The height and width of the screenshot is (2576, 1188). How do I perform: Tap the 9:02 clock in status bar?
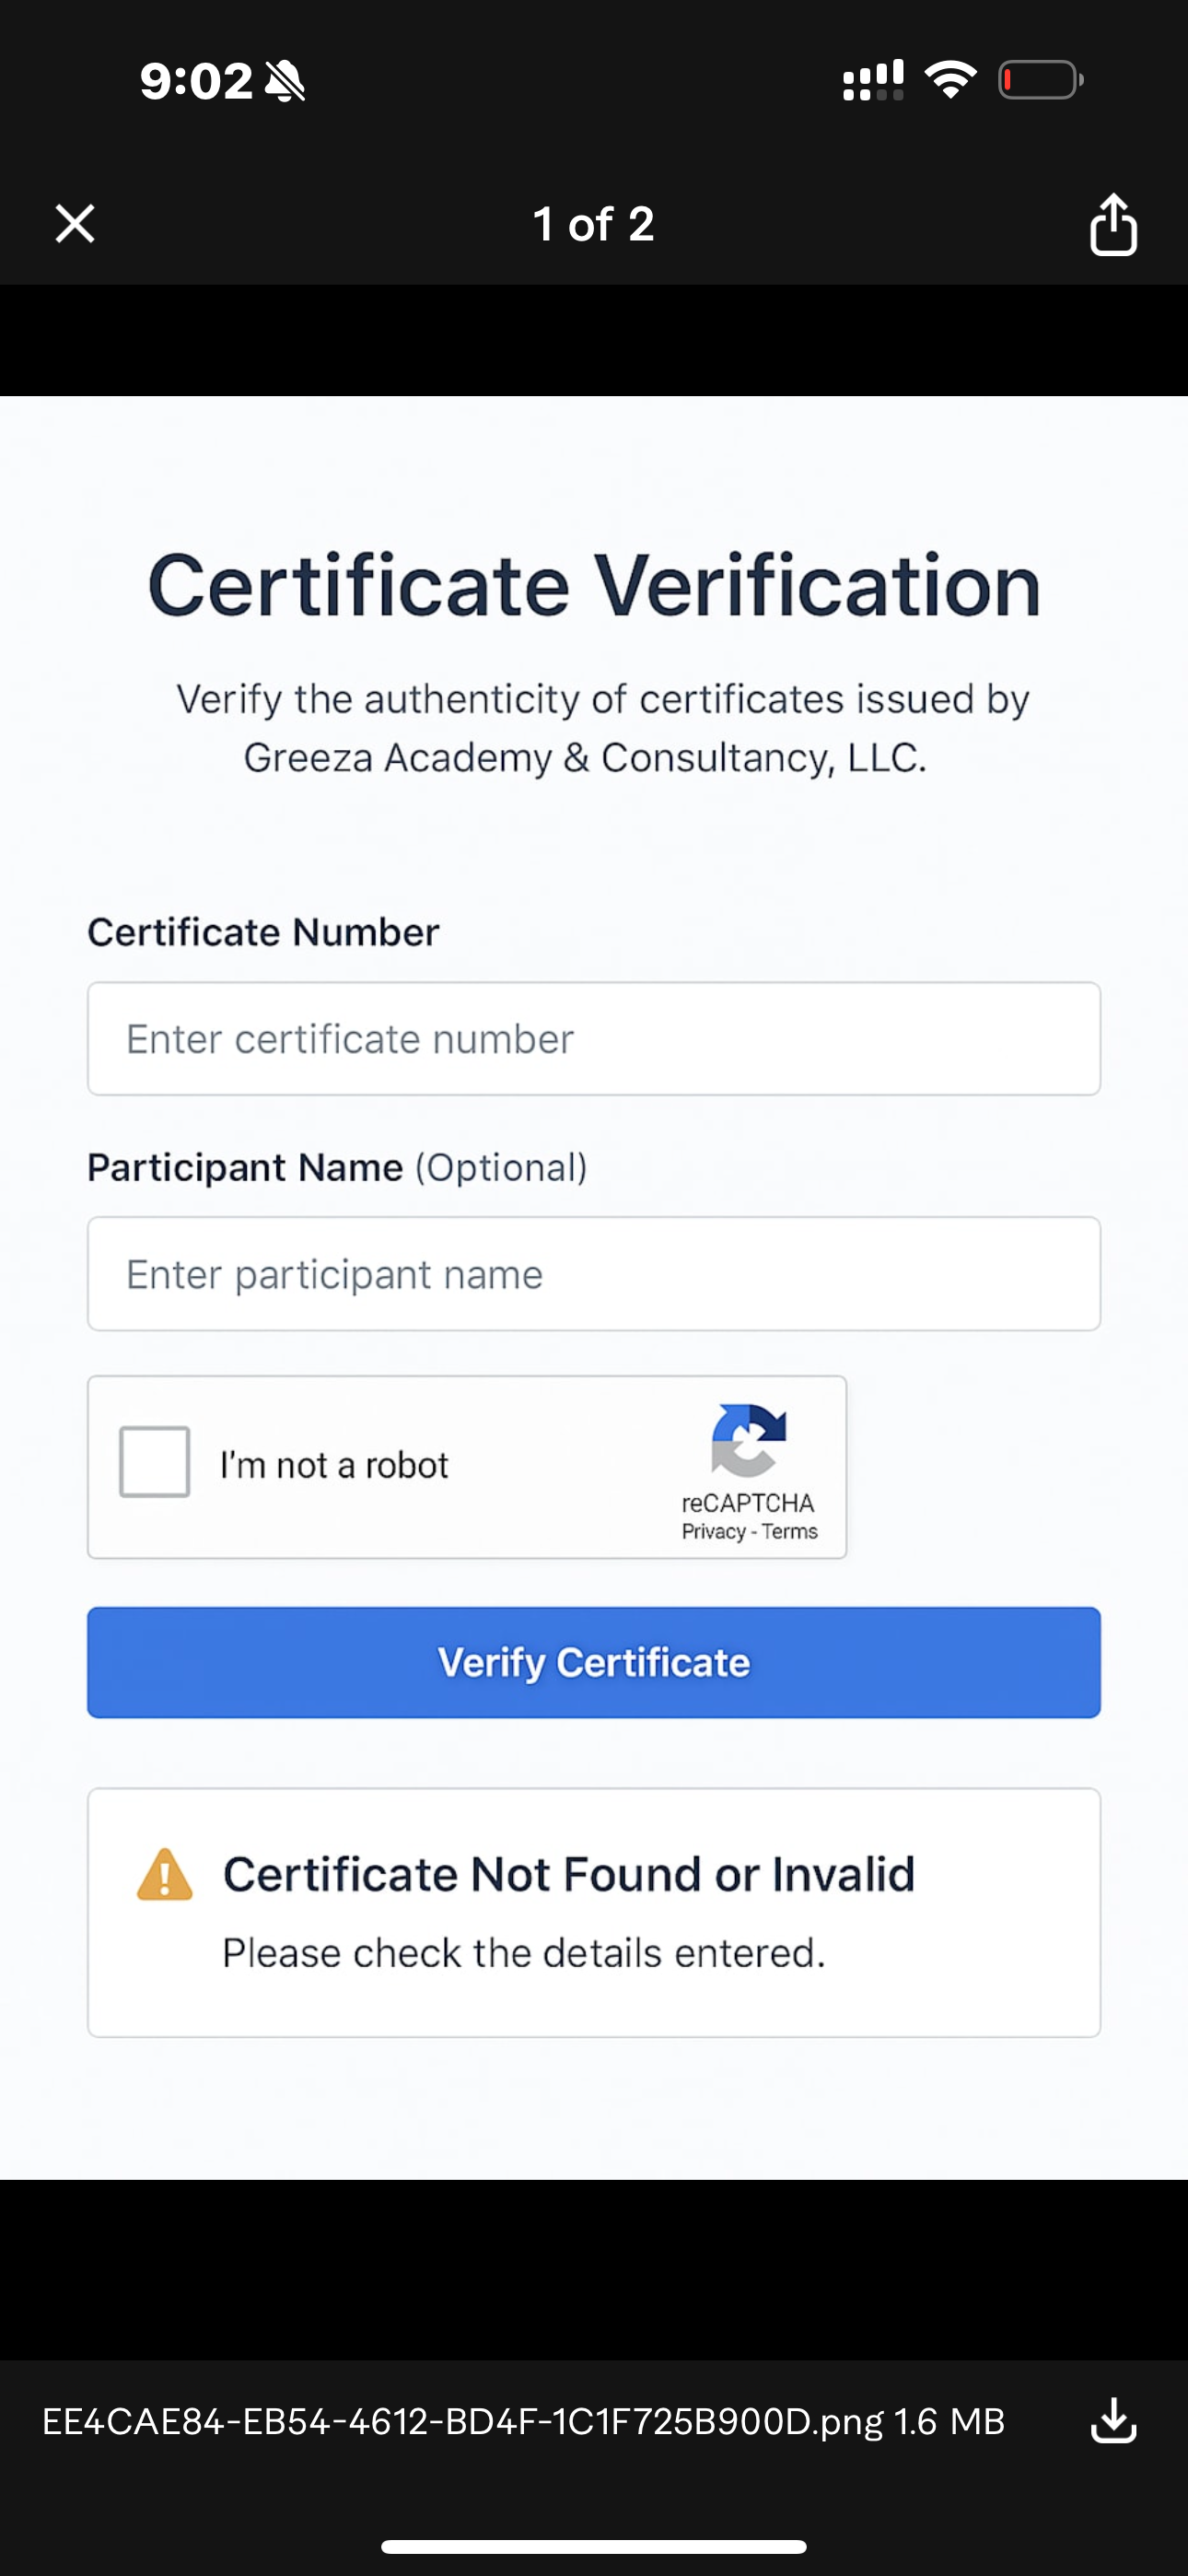point(197,81)
